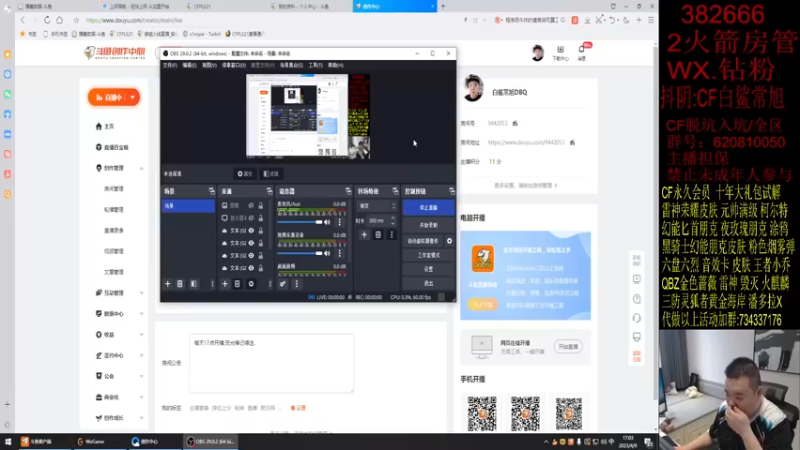
Task: Delete selected source with Sources trash icon
Action: [x=237, y=284]
